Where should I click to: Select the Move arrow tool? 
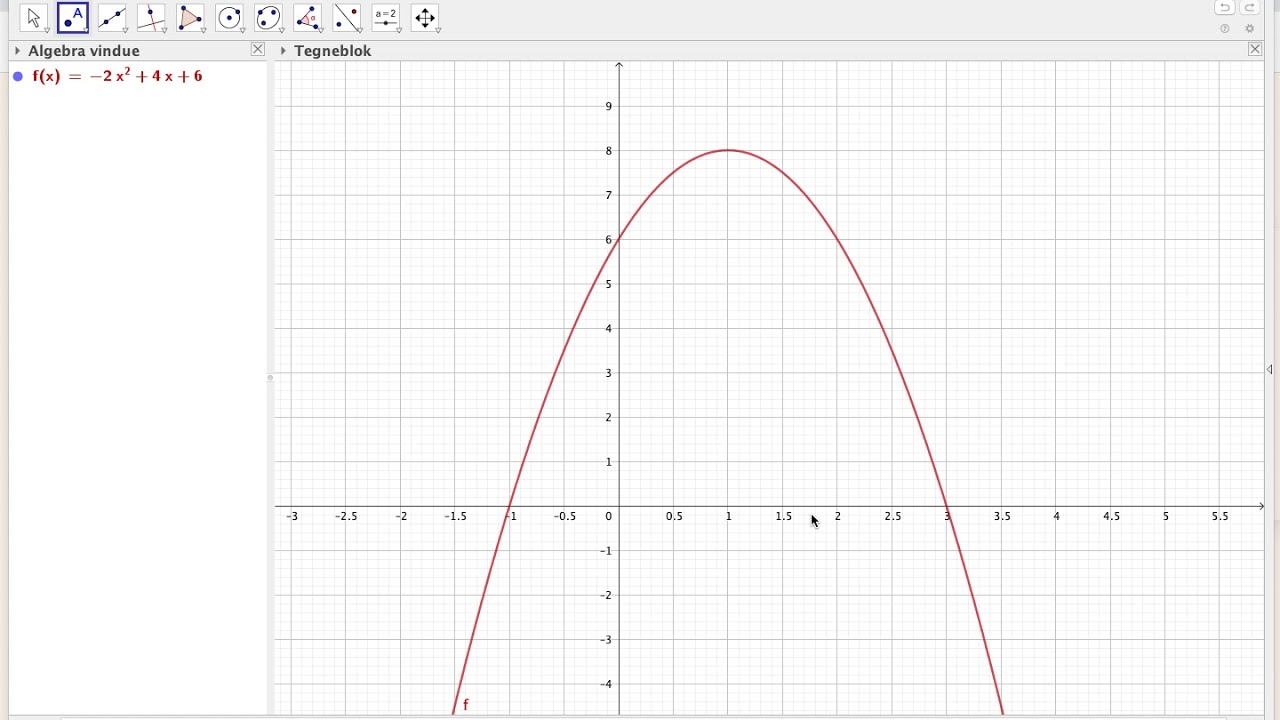tap(33, 17)
